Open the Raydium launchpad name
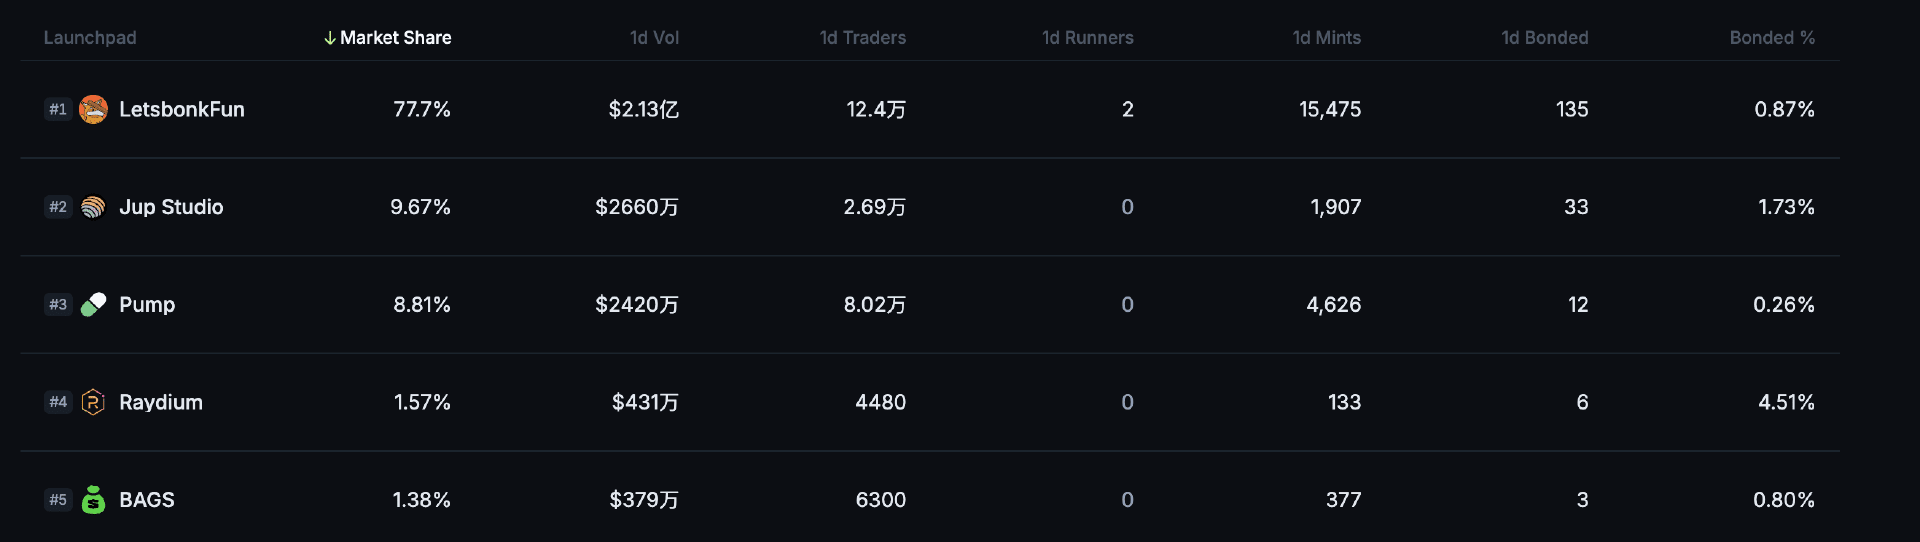Screen dimensions: 1920x542 [x=161, y=402]
